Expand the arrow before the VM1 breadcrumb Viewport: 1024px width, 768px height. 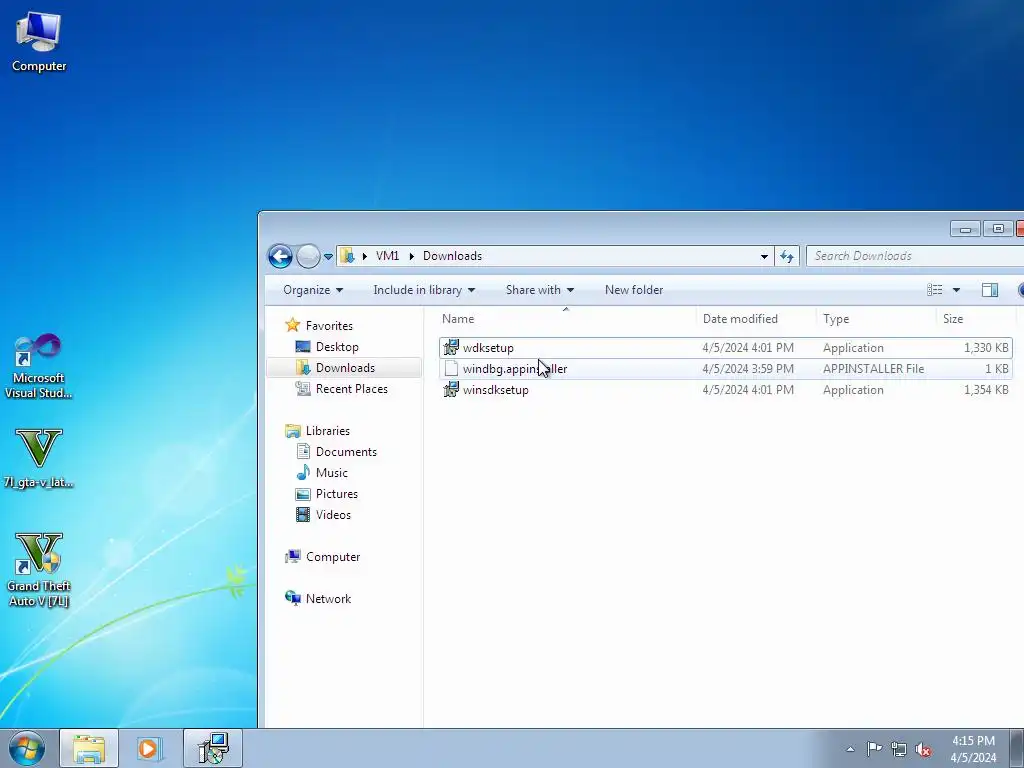[x=364, y=256]
